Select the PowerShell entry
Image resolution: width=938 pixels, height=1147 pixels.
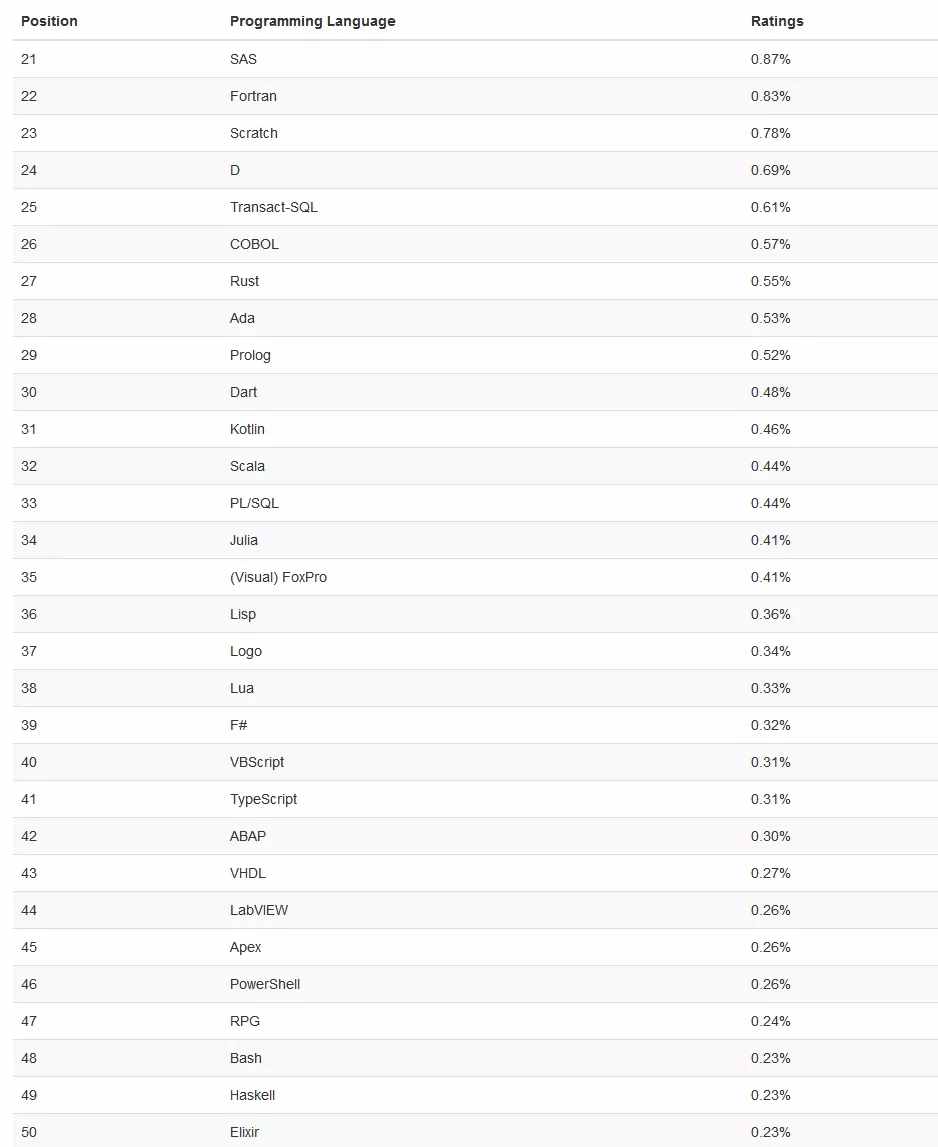[x=265, y=984]
